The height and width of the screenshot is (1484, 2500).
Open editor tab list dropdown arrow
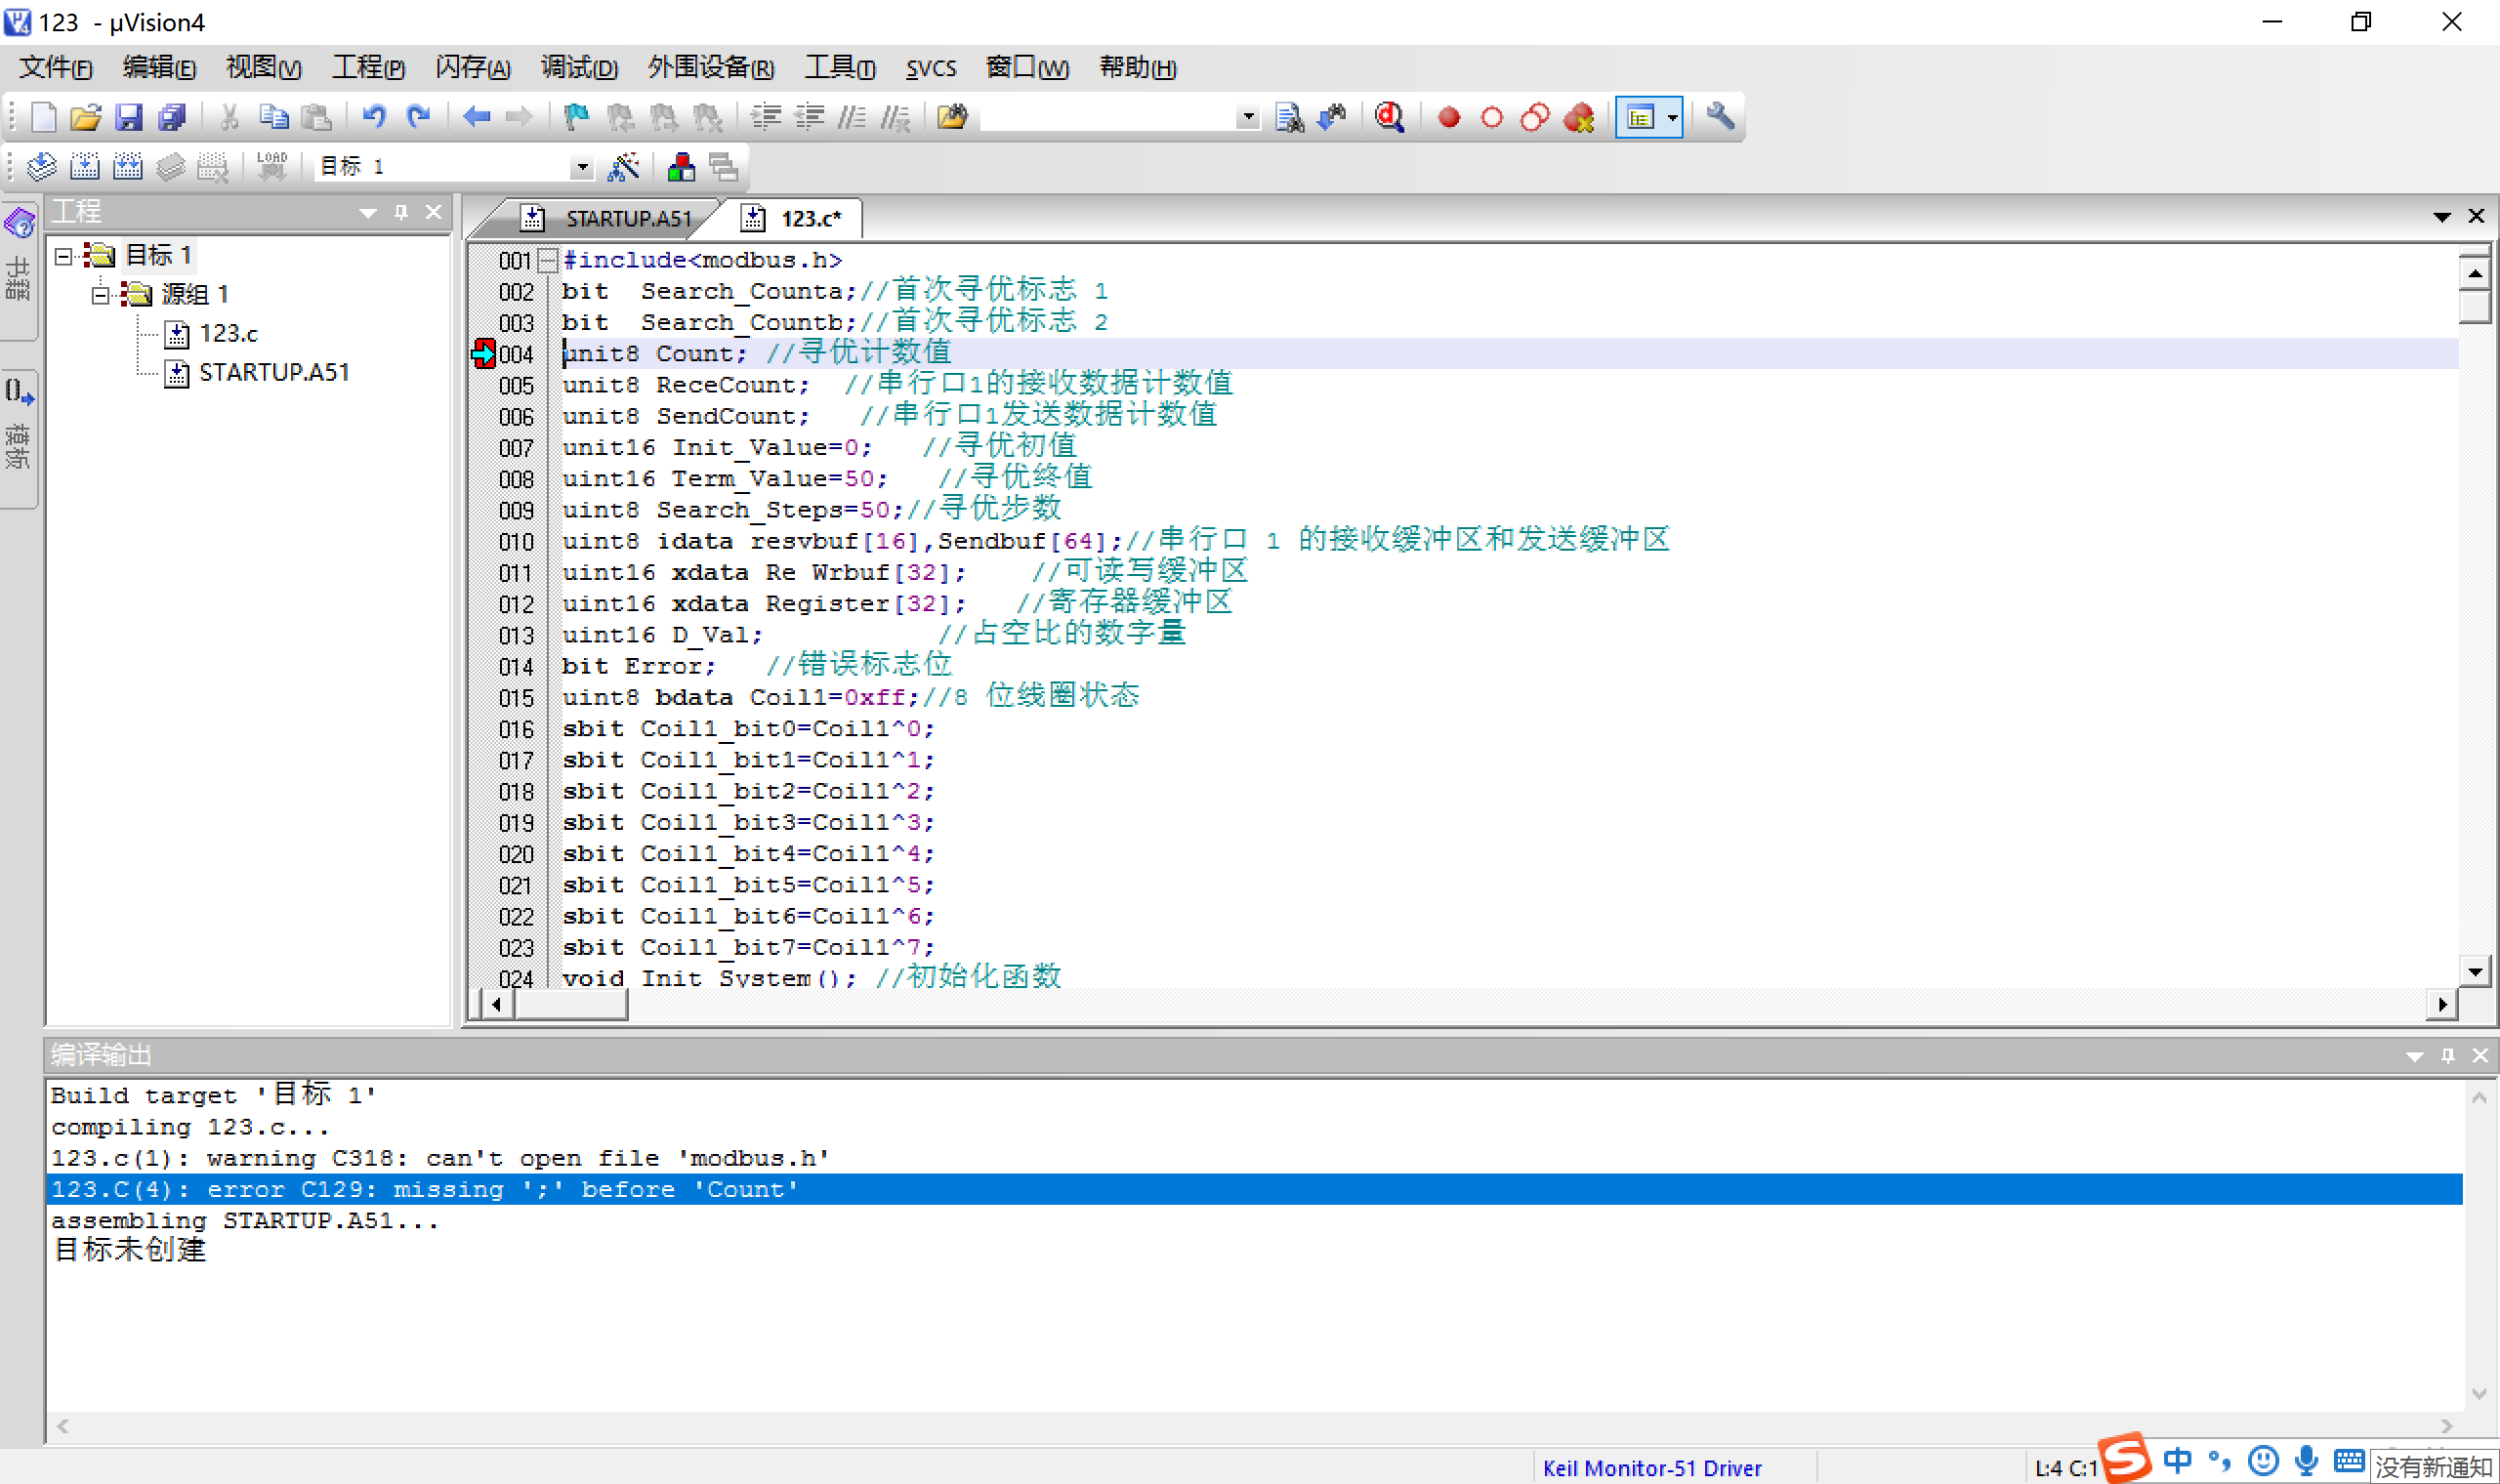pyautogui.click(x=2441, y=217)
